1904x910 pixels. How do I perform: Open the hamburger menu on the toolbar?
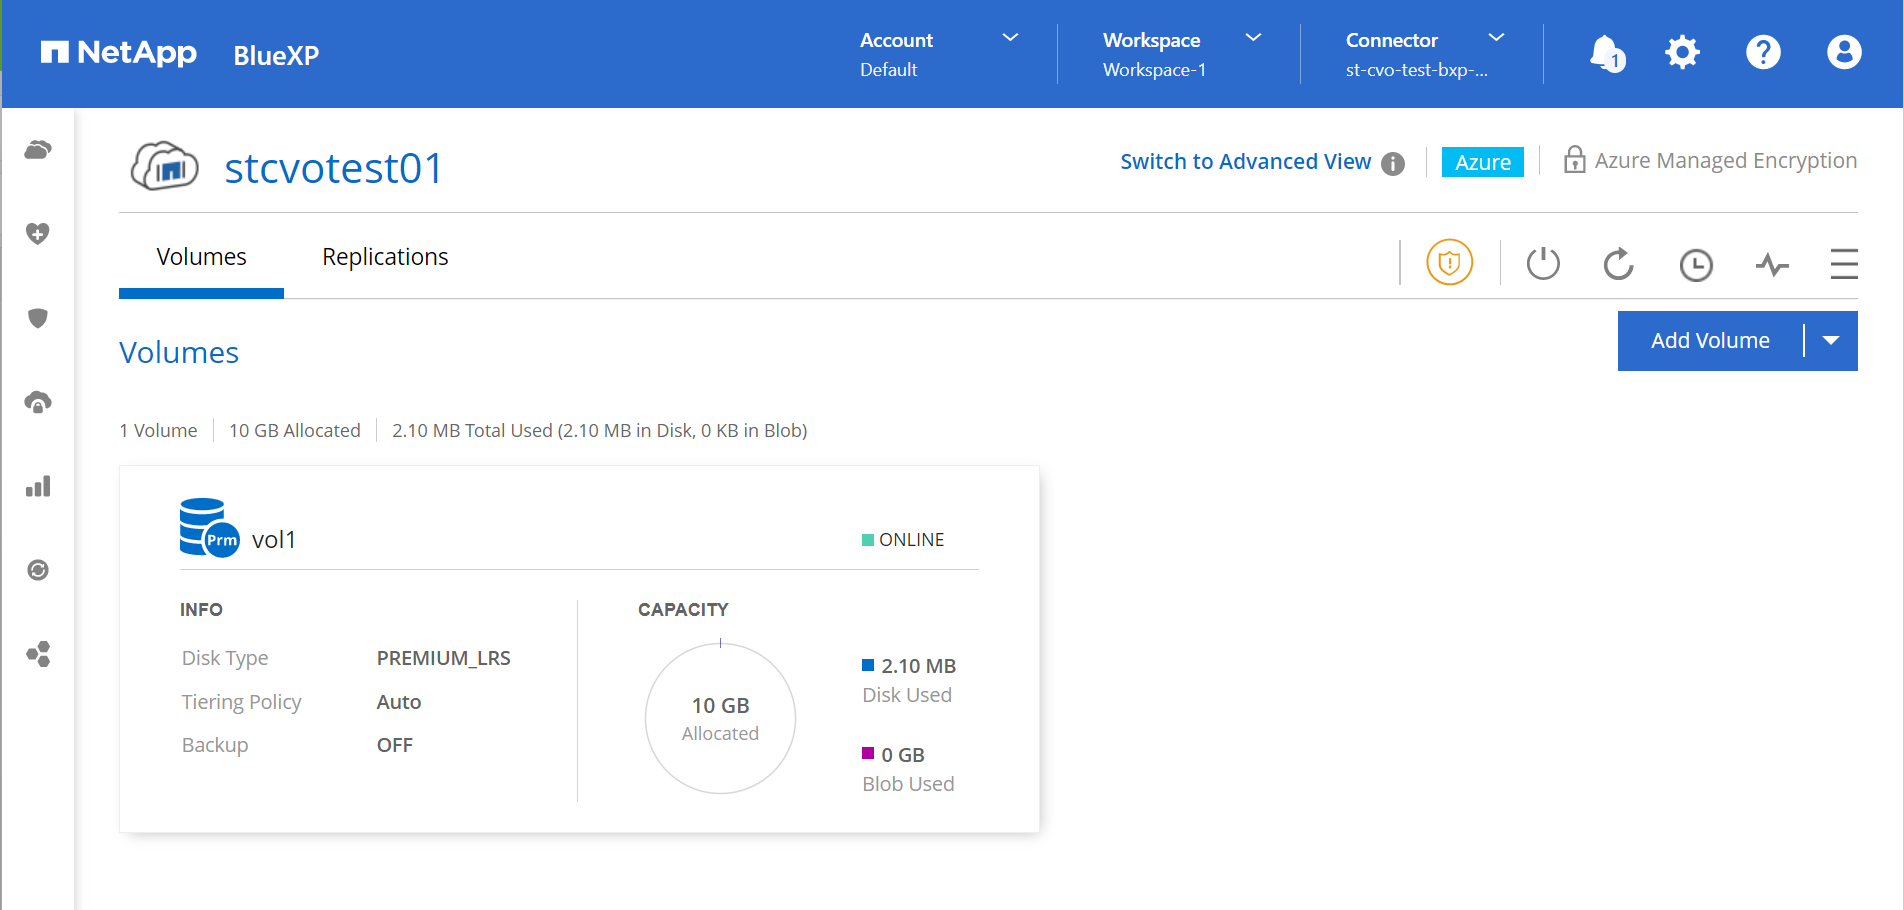[x=1844, y=264]
